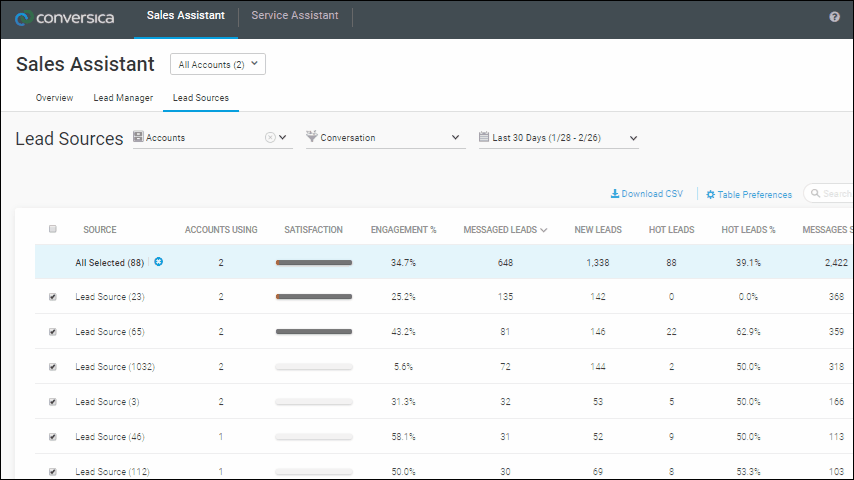Uncheck the Lead Source (46) checkbox
This screenshot has width=854, height=480.
click(x=53, y=436)
